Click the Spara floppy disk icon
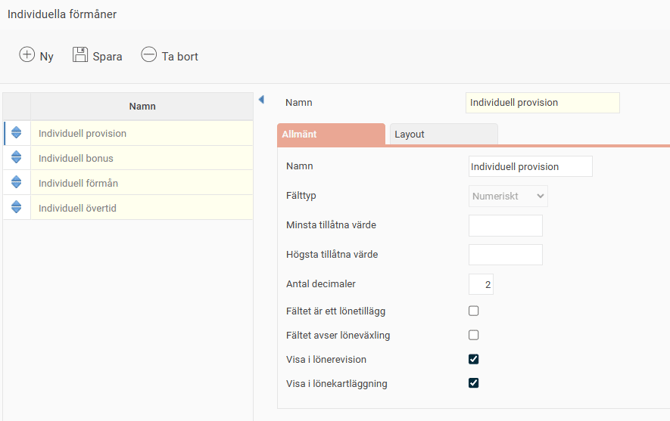The width and height of the screenshot is (670, 421). click(80, 55)
